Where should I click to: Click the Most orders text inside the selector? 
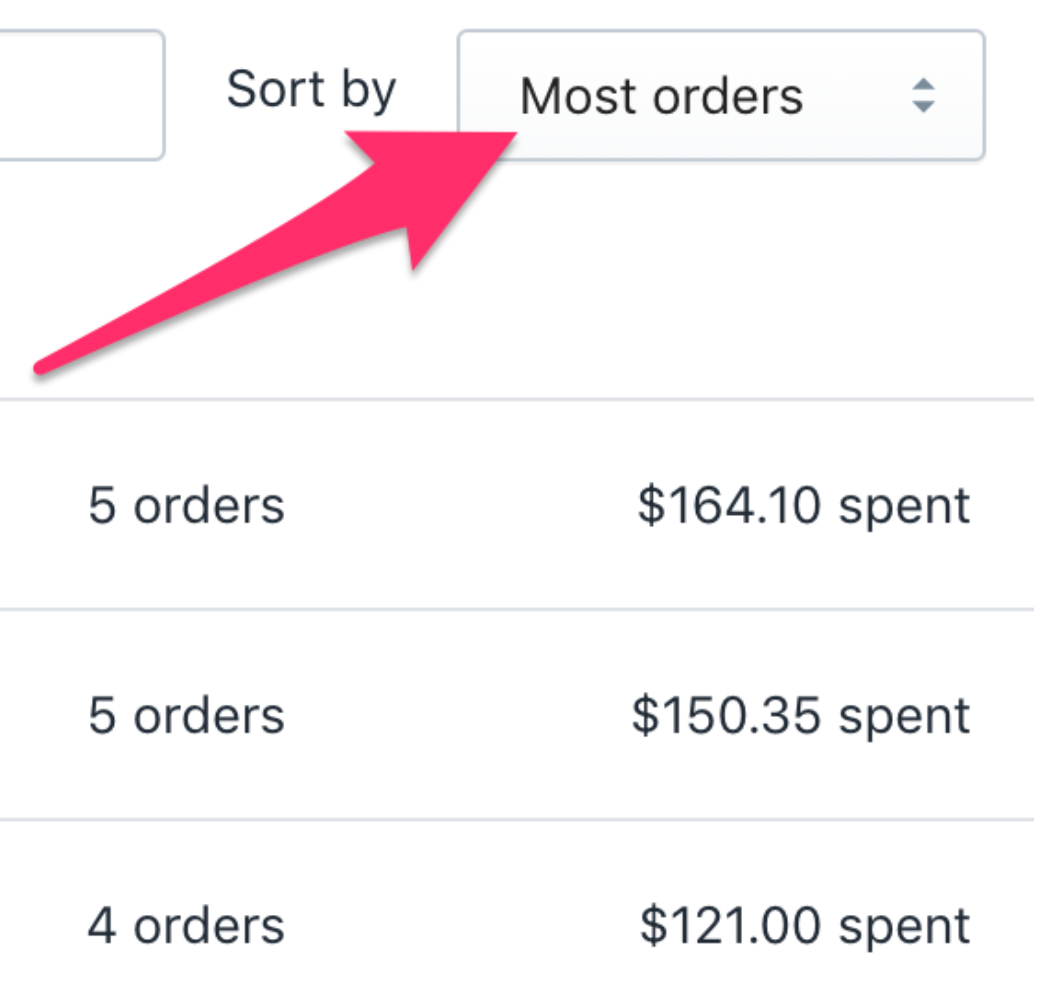click(x=660, y=95)
